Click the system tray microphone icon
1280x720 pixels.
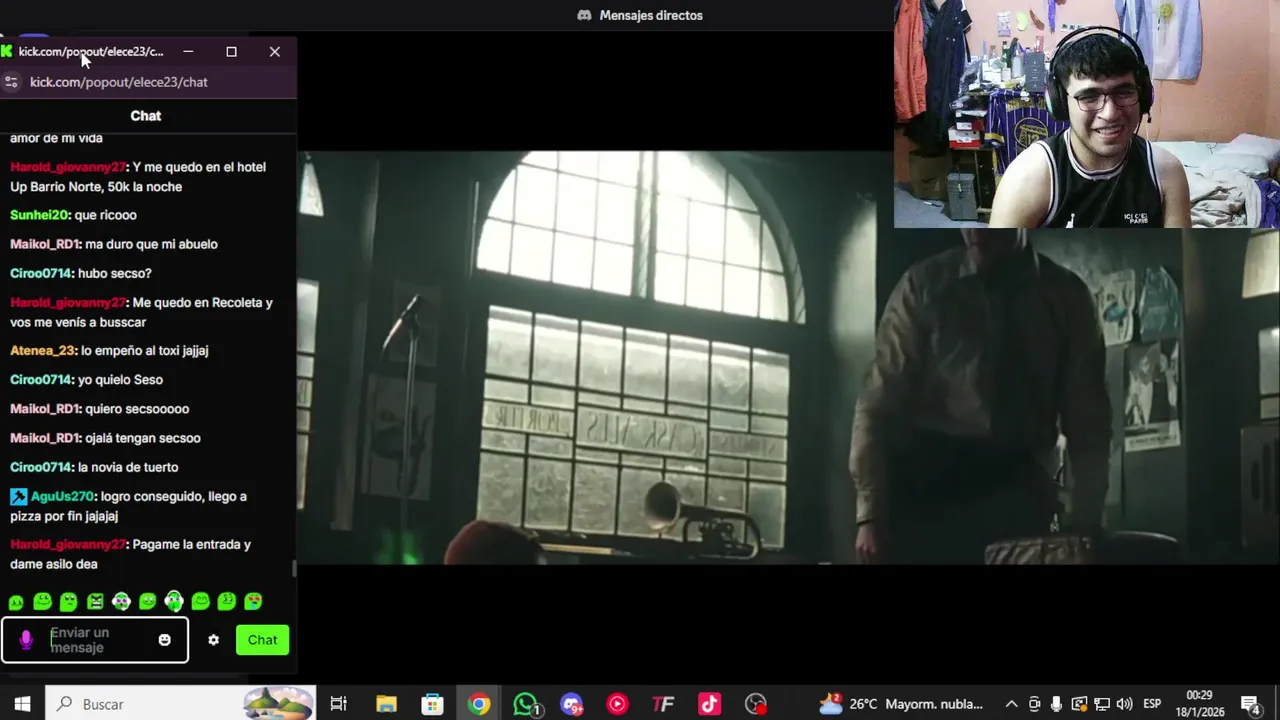point(1056,704)
